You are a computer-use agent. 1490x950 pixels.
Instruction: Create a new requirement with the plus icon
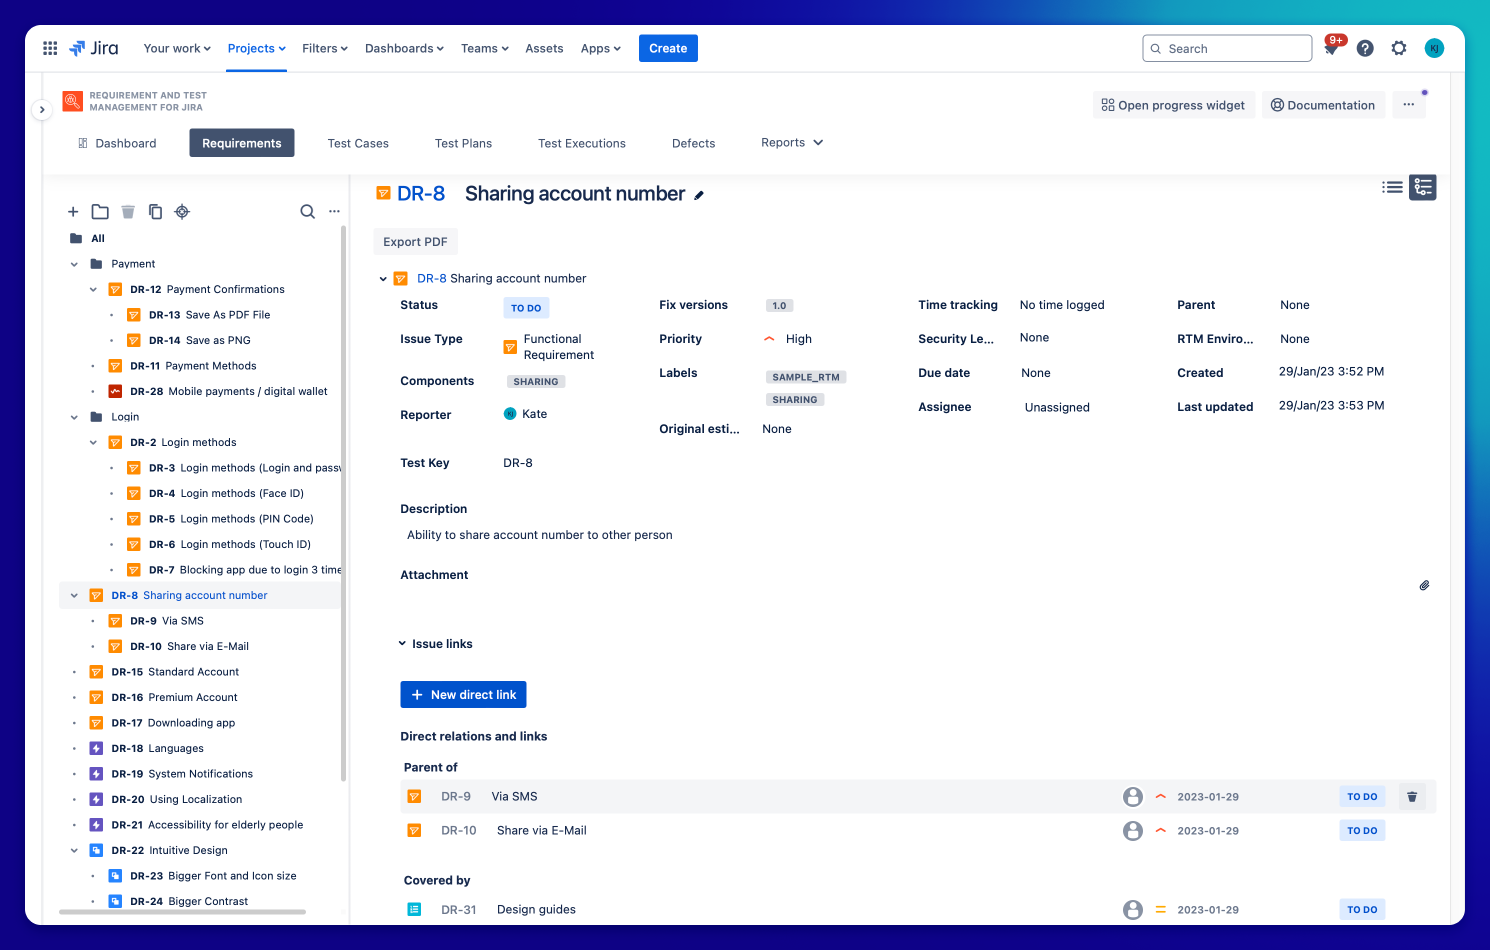pyautogui.click(x=73, y=211)
